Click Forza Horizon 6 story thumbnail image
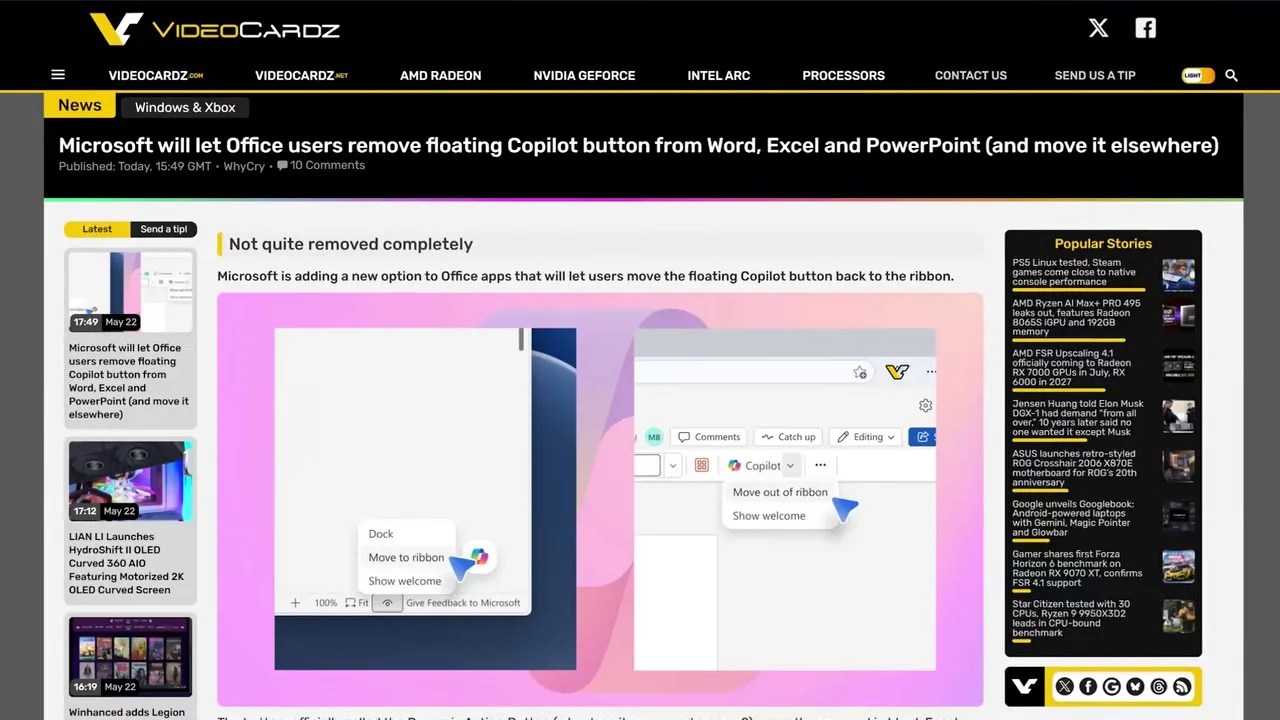Viewport: 1280px width, 720px height. [1178, 566]
